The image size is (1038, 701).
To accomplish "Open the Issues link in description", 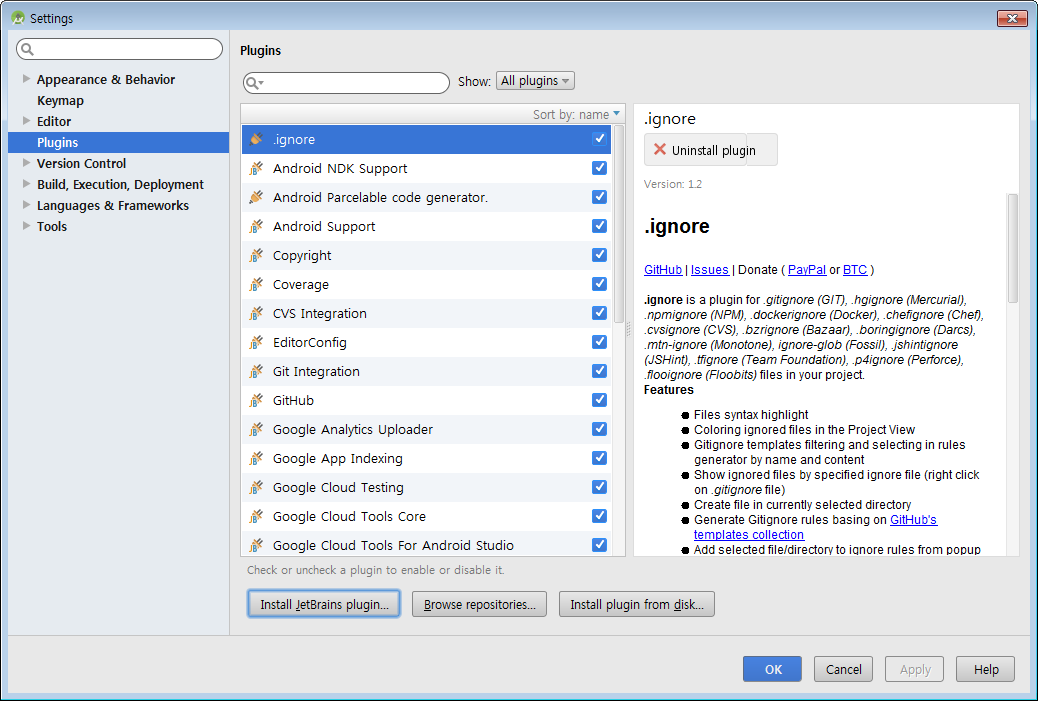I will pyautogui.click(x=710, y=269).
